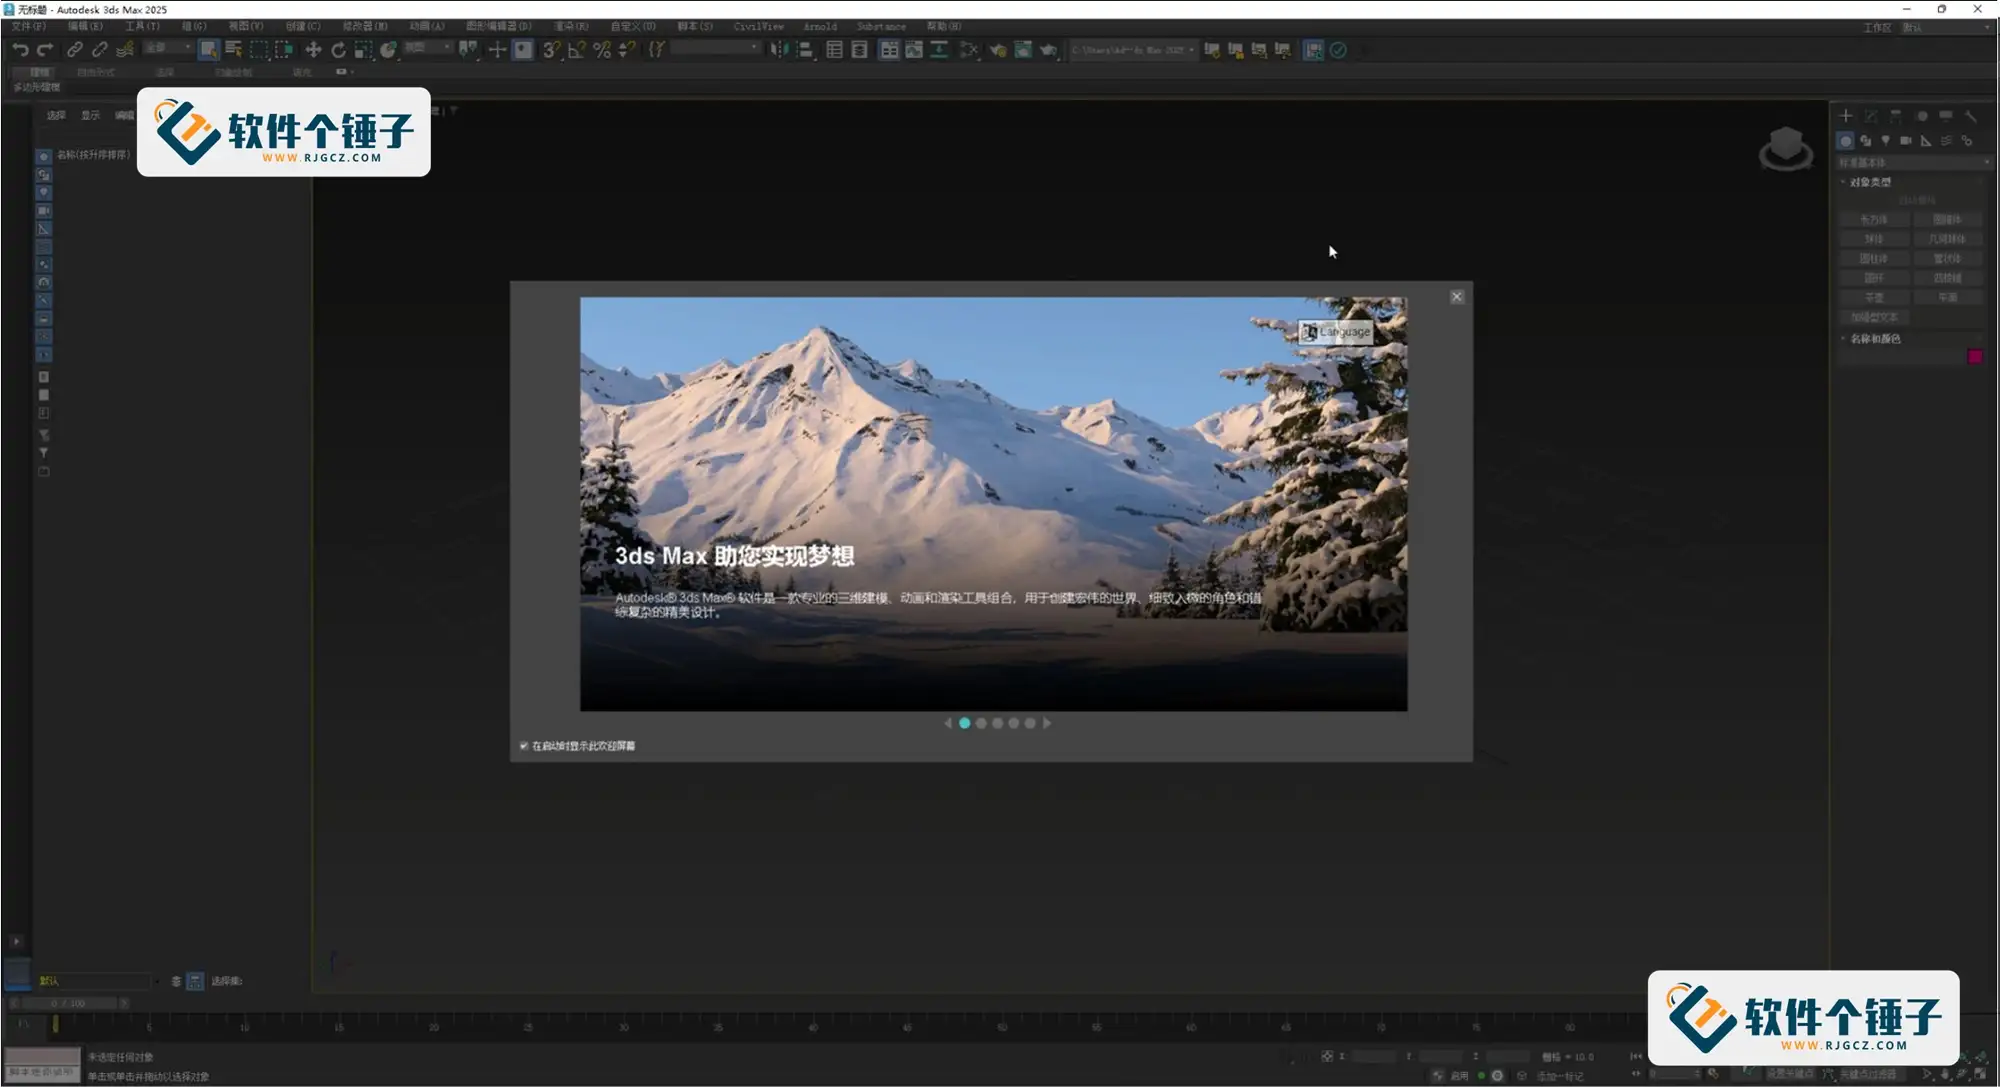Toggle the Spinner Snap icon
The image size is (2000, 1087).
point(627,50)
